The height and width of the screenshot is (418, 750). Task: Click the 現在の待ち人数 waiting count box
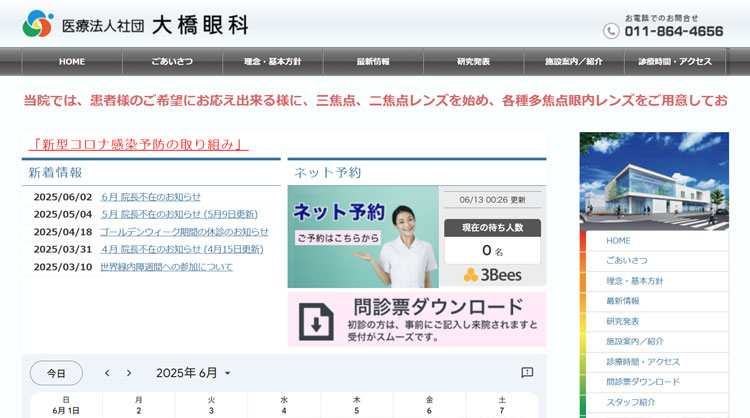click(493, 242)
